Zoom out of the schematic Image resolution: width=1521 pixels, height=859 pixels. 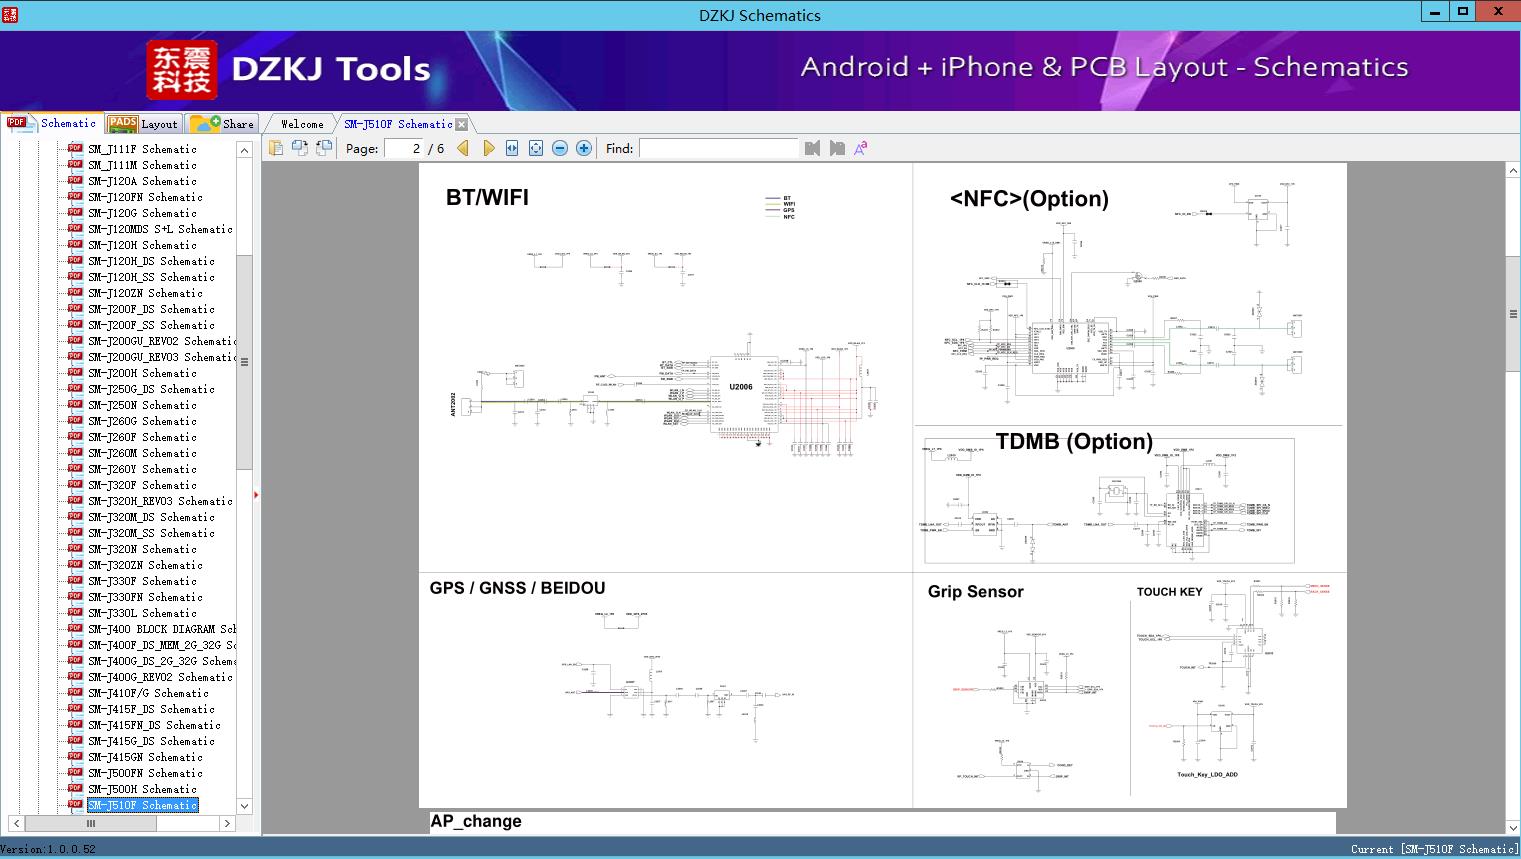coord(560,148)
